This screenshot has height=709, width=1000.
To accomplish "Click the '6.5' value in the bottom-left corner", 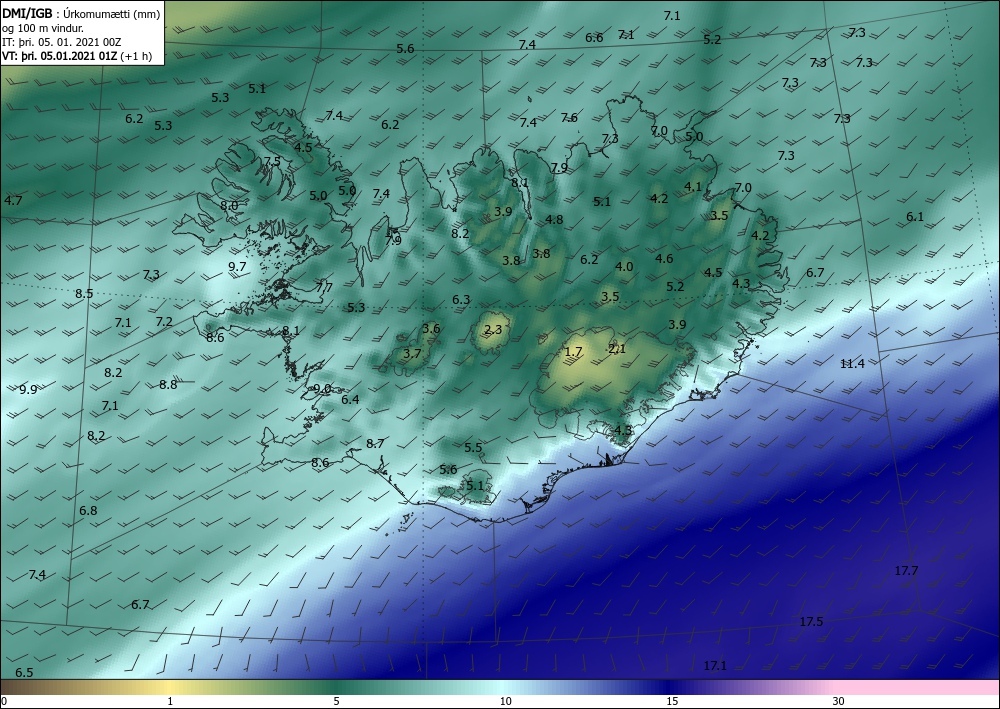I will [24, 673].
